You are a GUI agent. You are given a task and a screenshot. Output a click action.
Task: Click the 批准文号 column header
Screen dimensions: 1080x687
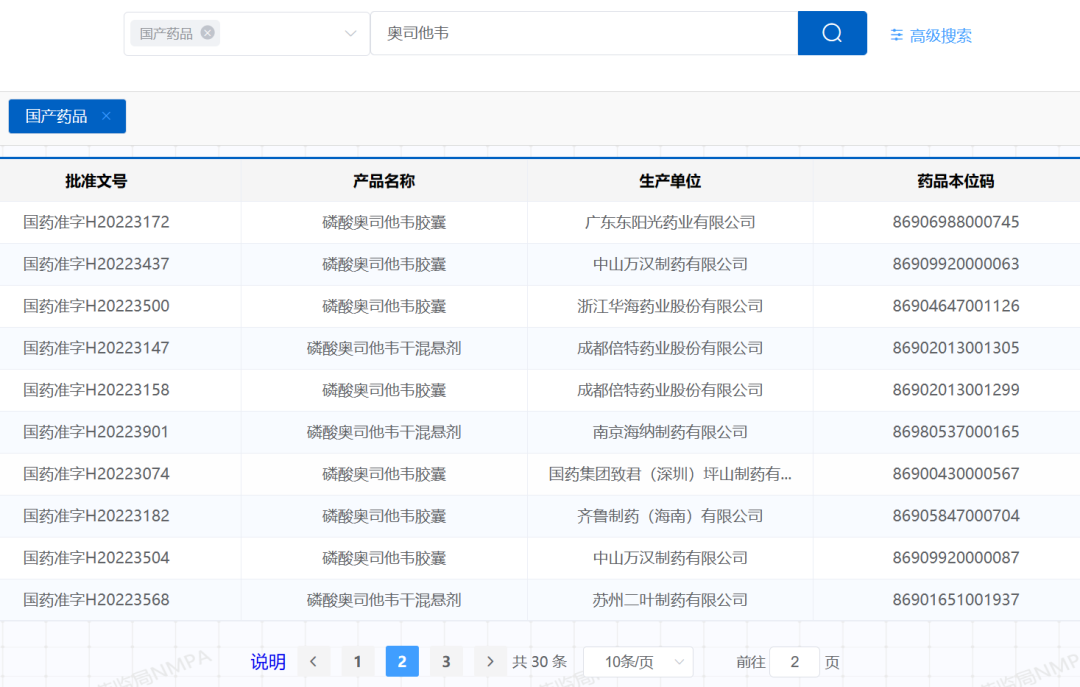coord(96,181)
